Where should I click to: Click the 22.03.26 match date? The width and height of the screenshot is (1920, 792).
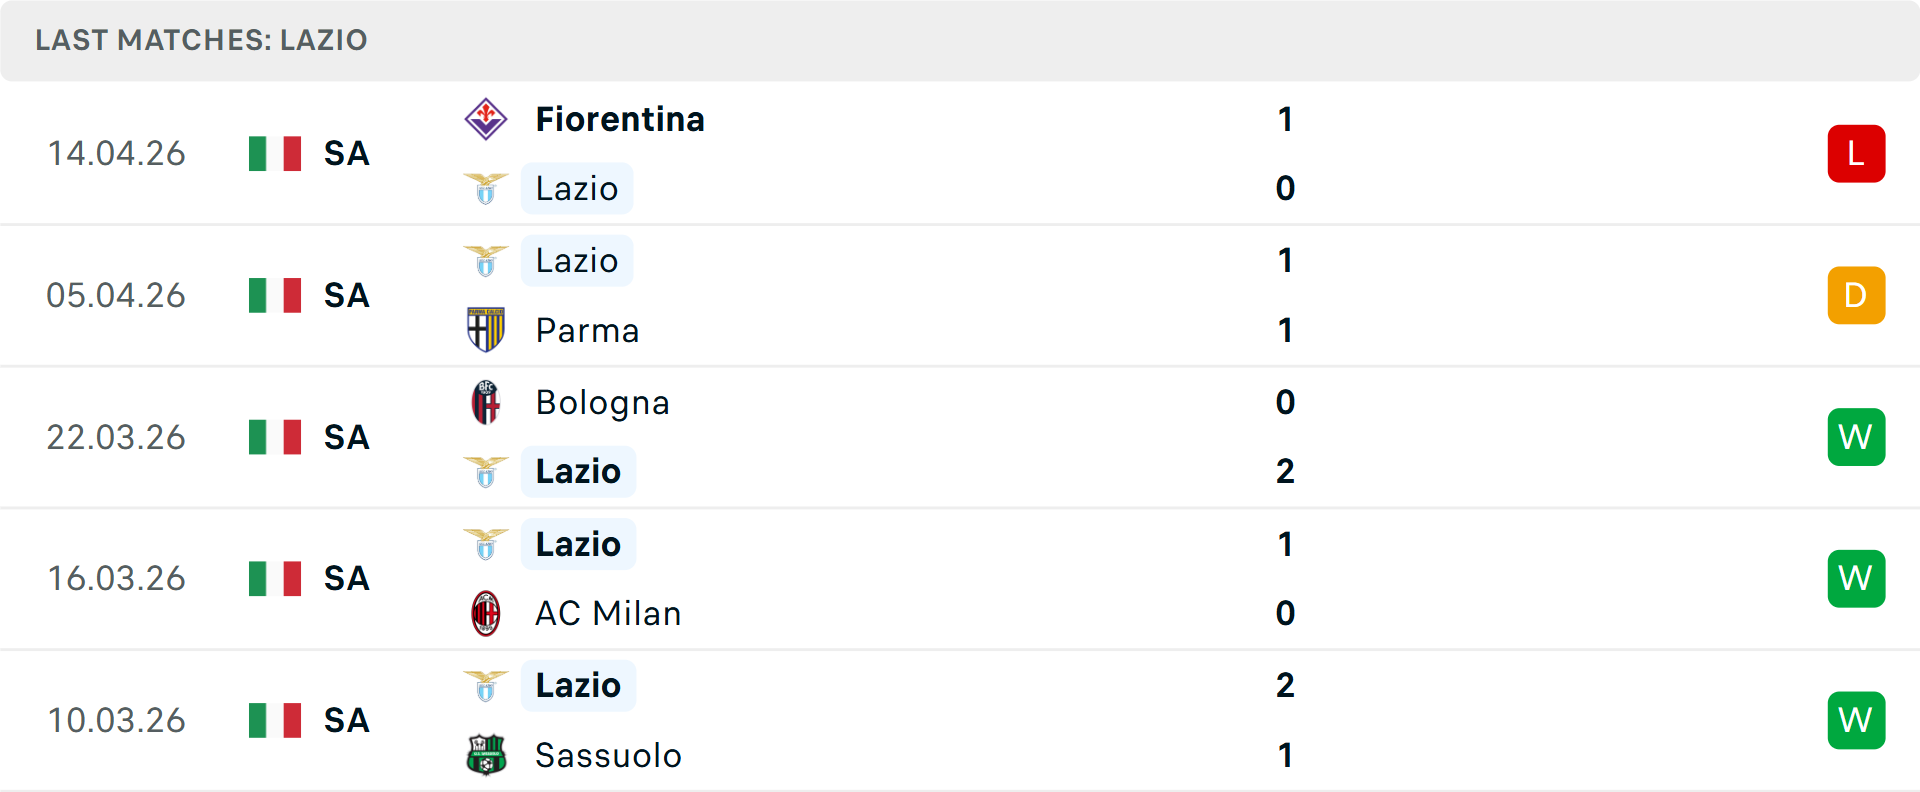tap(116, 437)
